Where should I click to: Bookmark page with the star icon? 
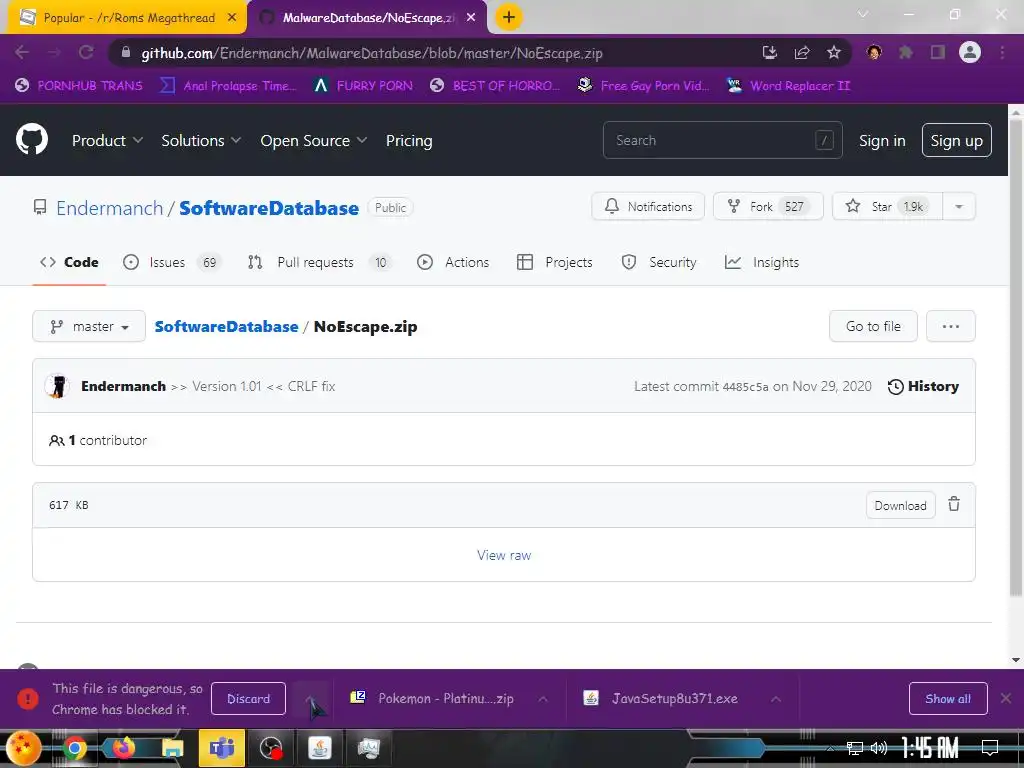pos(833,52)
